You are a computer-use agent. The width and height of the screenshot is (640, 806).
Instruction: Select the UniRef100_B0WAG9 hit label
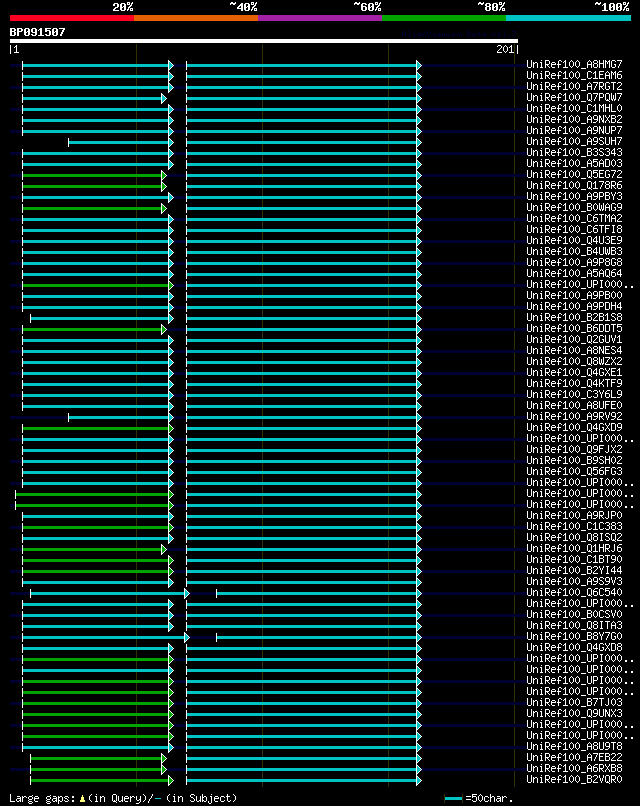point(574,207)
